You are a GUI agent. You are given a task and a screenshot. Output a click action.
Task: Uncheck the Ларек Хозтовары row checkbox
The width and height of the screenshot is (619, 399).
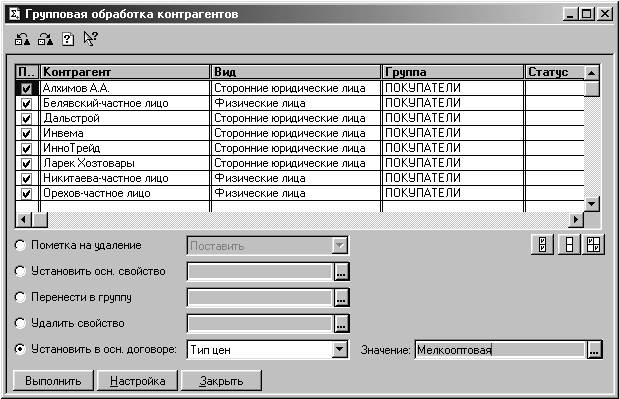(x=26, y=163)
